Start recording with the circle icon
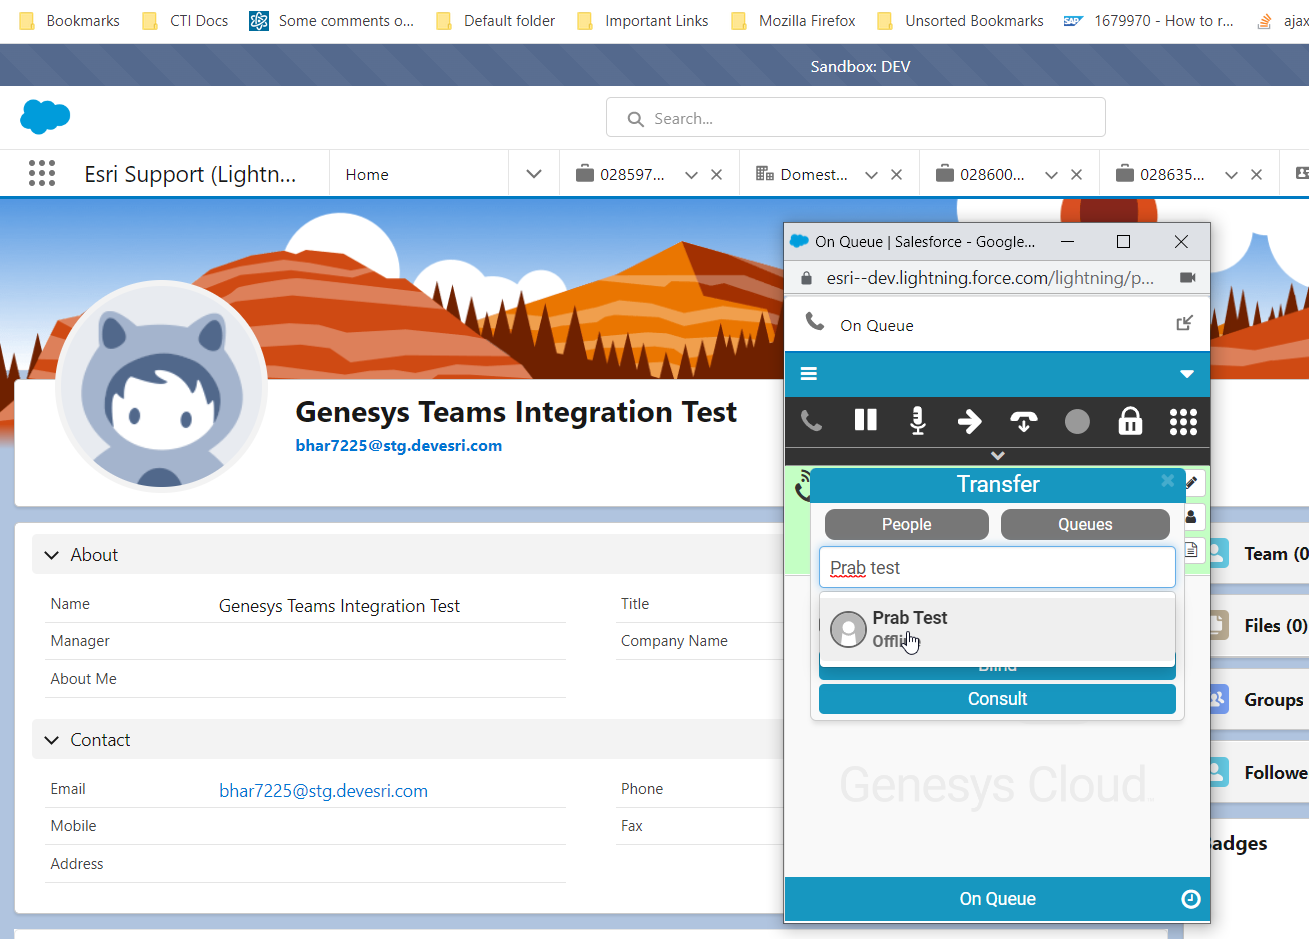This screenshot has width=1309, height=939. click(x=1077, y=421)
